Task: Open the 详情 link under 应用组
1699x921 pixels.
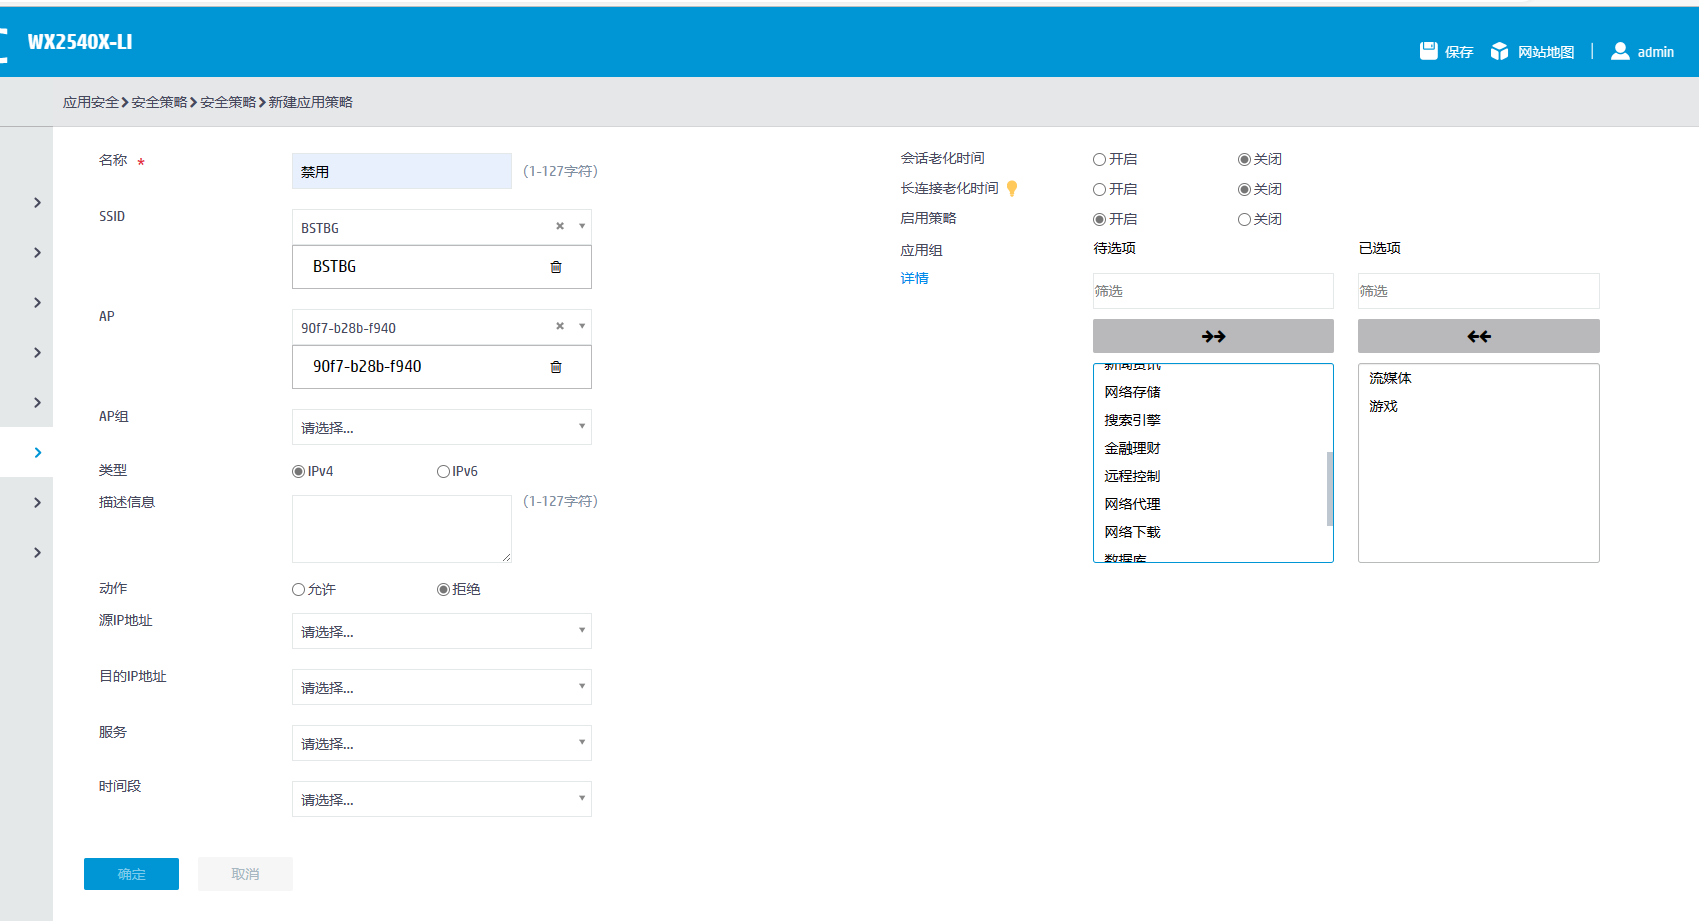Action: [915, 278]
